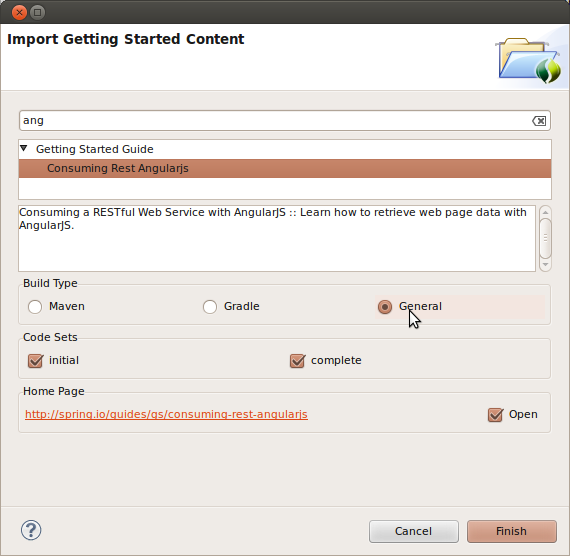Screen dimensions: 570x556
Task: Maximize the dialog with the title bar button
Action: (37, 13)
